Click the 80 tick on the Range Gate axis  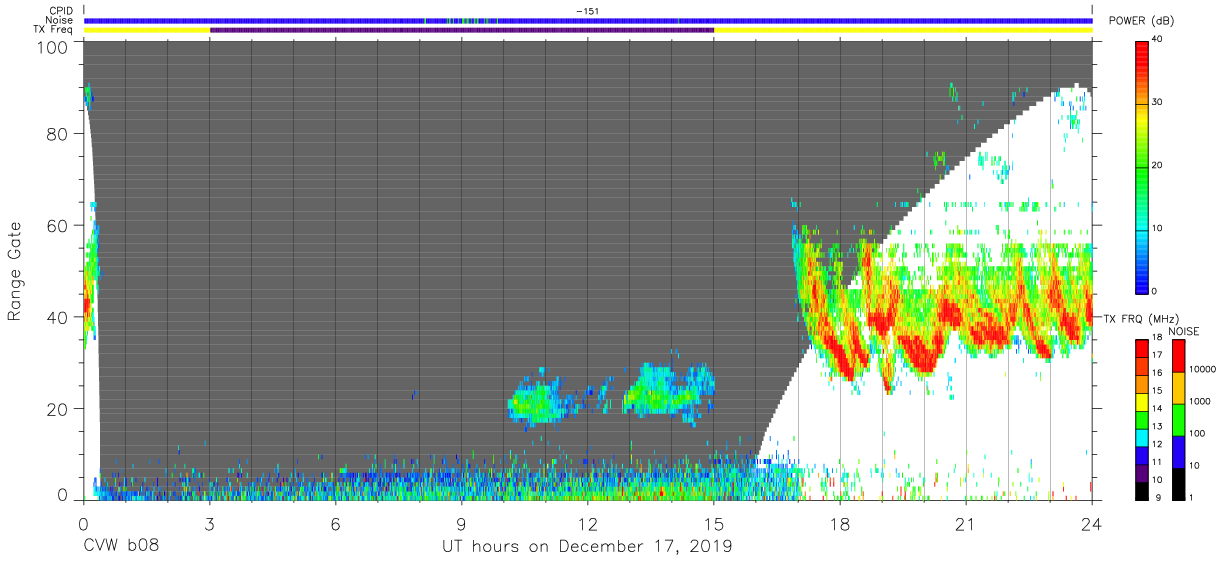pos(58,134)
